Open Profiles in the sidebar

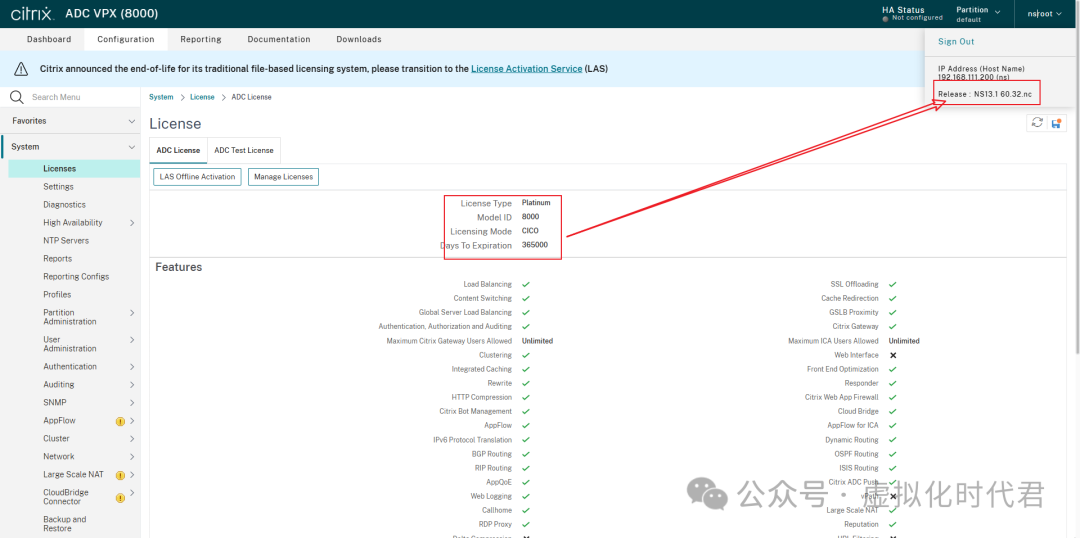tap(57, 294)
